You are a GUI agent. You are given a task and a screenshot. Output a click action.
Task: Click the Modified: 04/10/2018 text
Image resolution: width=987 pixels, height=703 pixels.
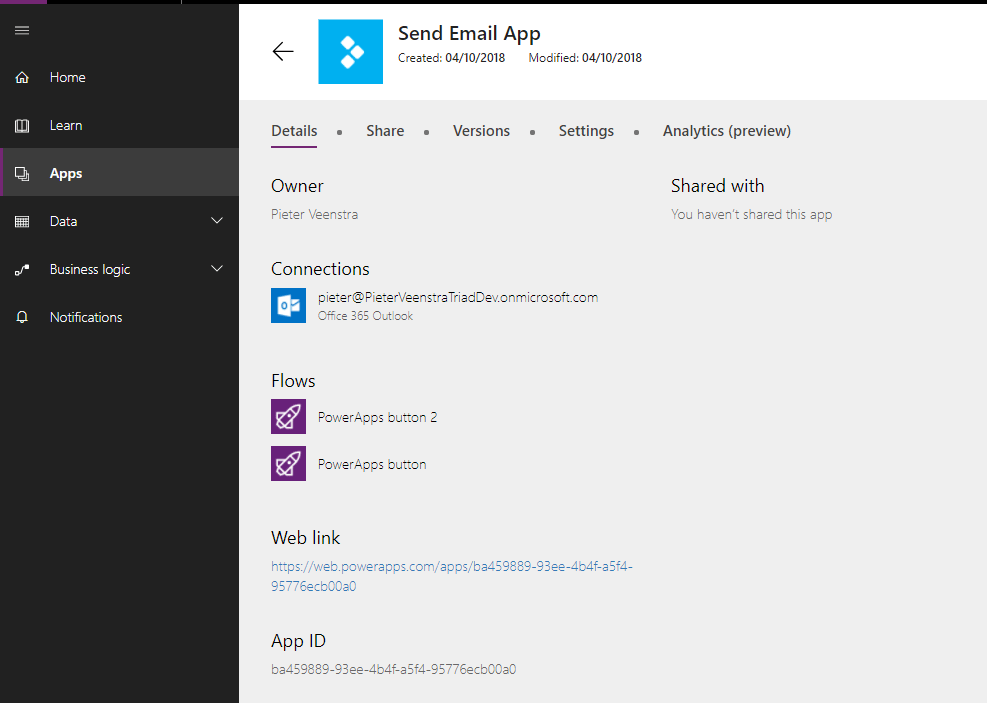pos(585,58)
